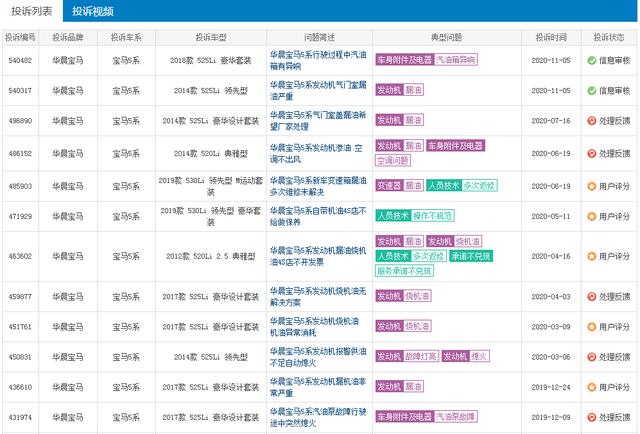Click the green status icon in row 540317
640x434 pixels.
pyautogui.click(x=591, y=91)
